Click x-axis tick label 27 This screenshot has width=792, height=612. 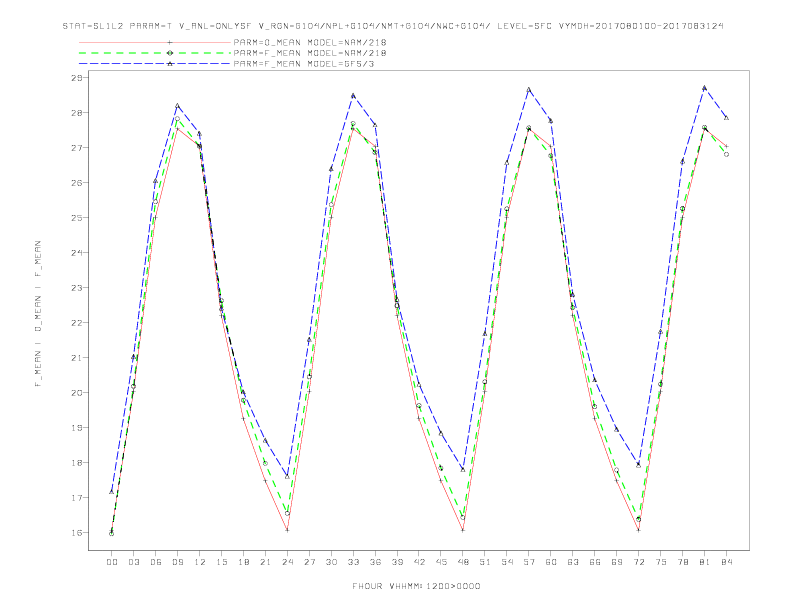coord(309,562)
